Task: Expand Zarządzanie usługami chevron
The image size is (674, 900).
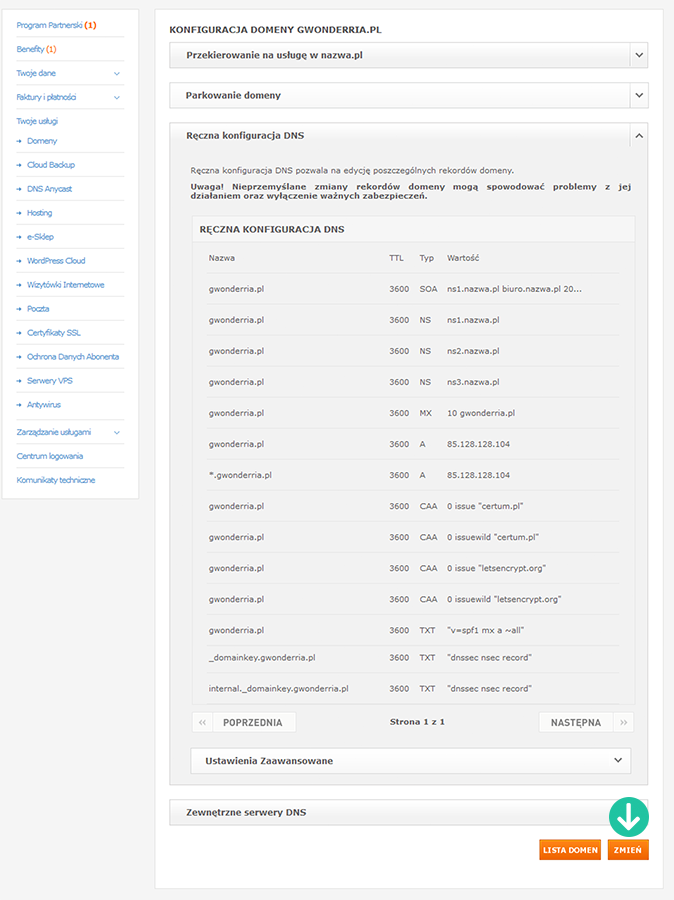Action: [117, 433]
